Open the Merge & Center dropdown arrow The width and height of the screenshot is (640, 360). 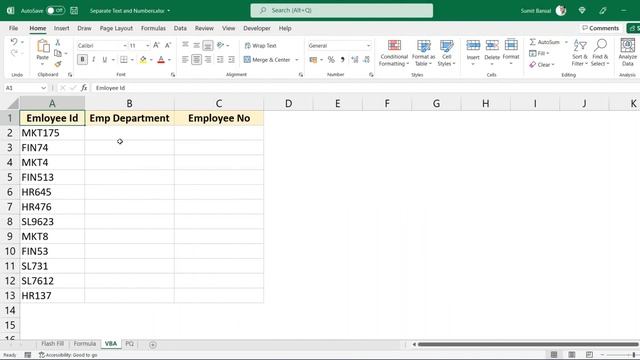click(297, 60)
